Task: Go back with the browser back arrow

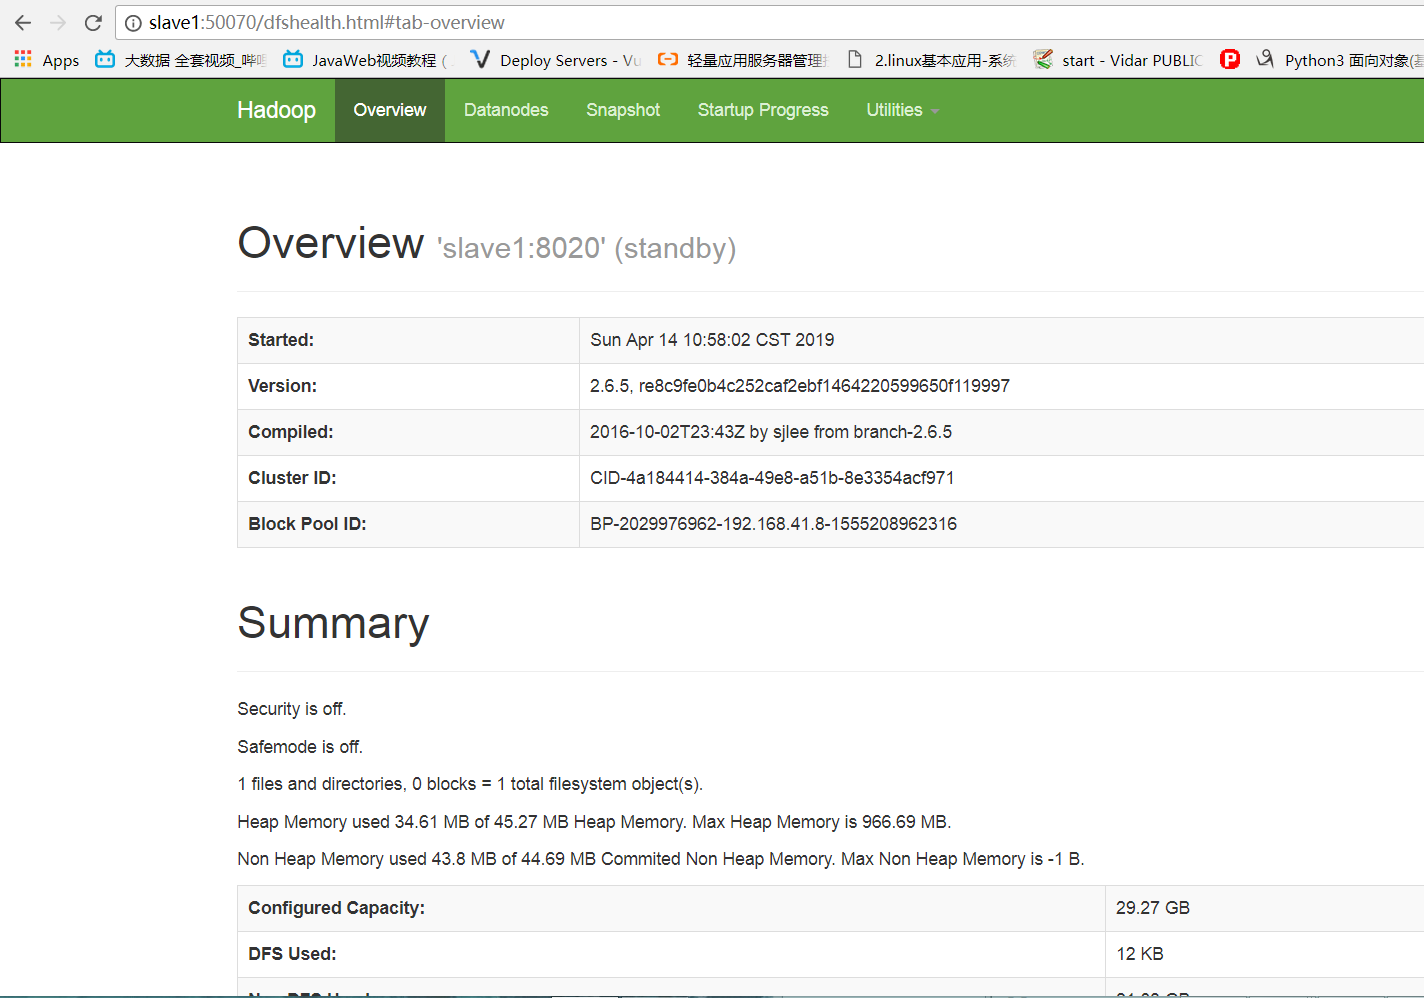Action: [22, 22]
